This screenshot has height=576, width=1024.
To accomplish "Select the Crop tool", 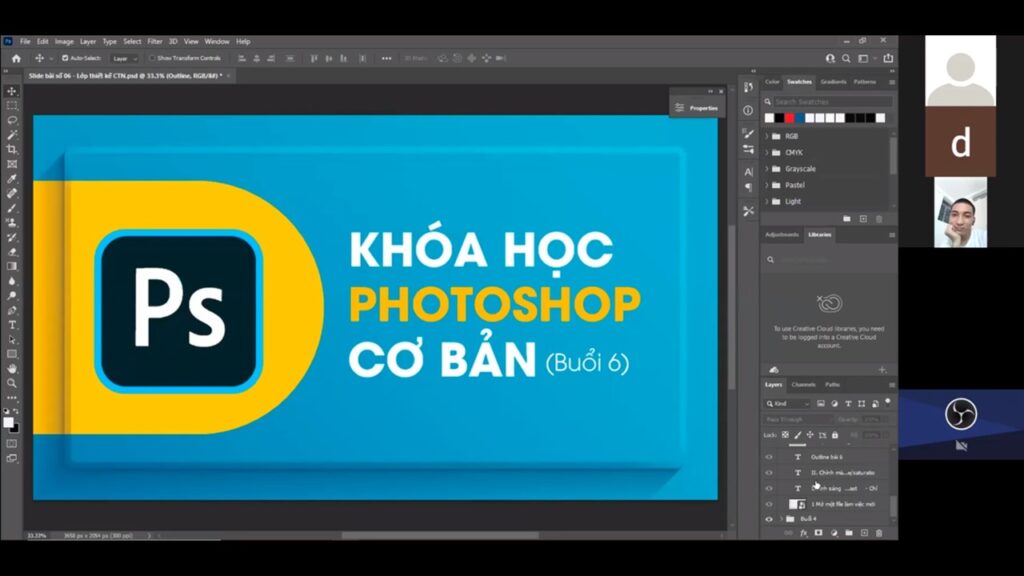I will [x=12, y=150].
